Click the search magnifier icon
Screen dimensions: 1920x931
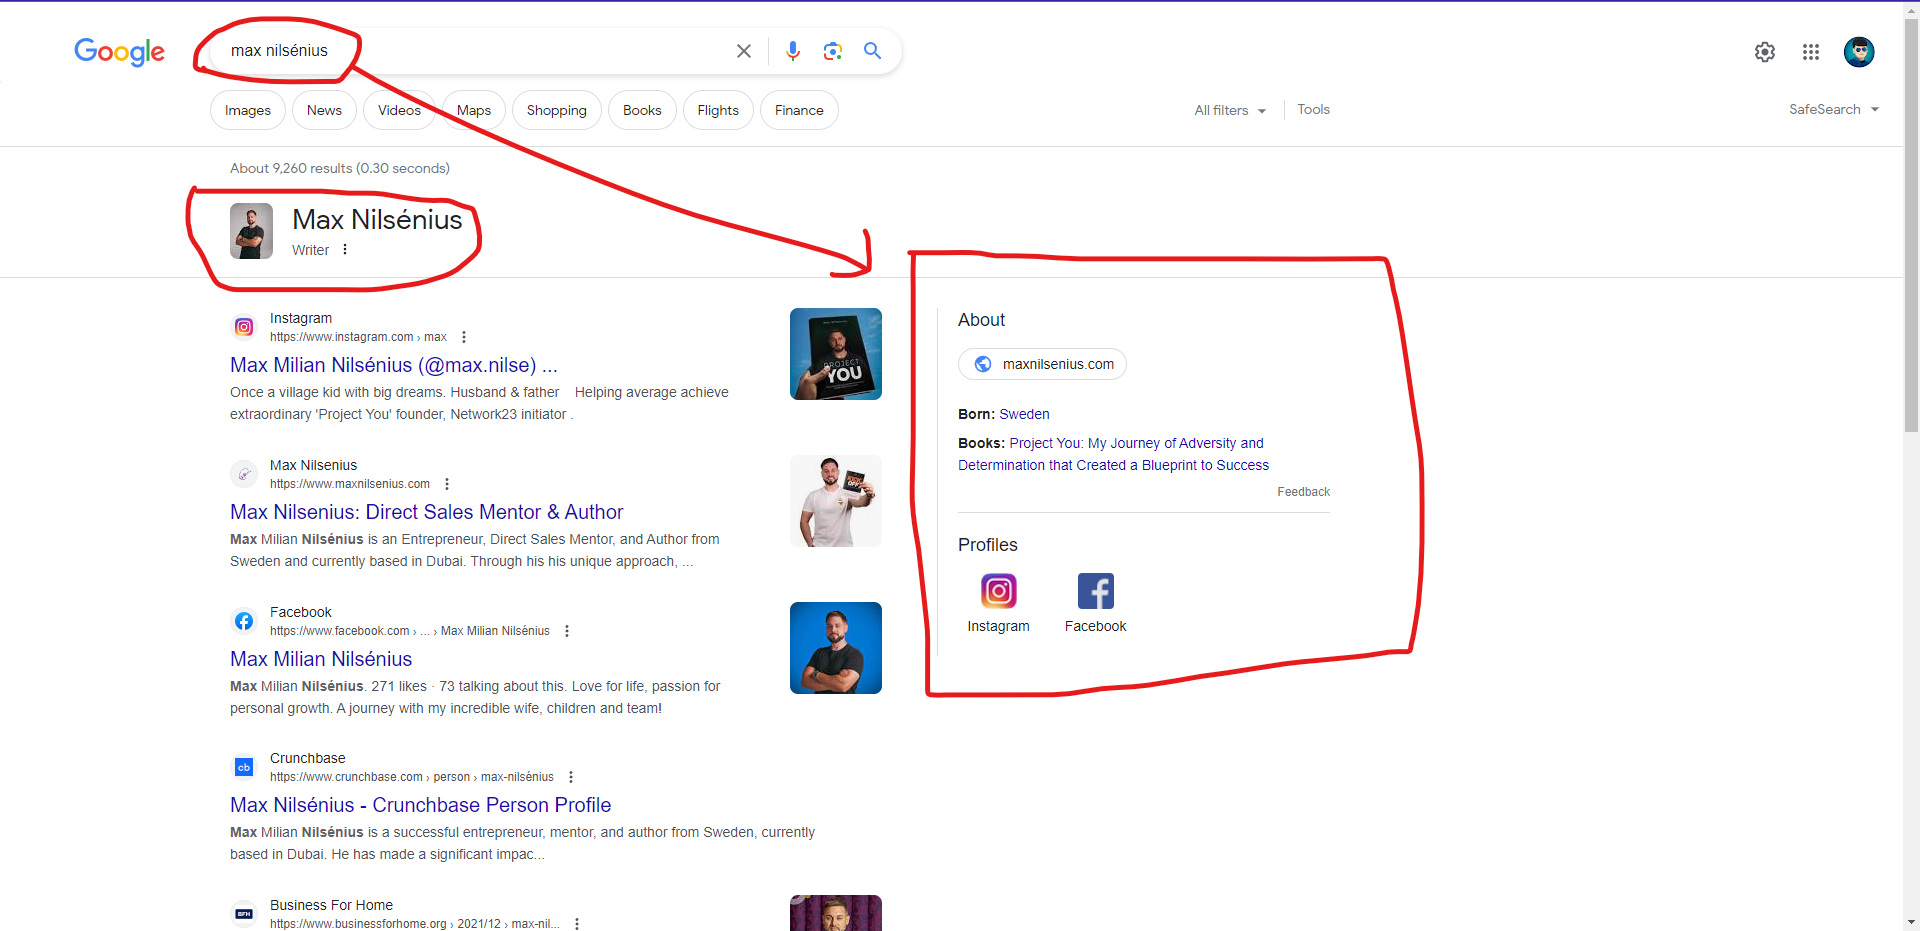[x=872, y=50]
